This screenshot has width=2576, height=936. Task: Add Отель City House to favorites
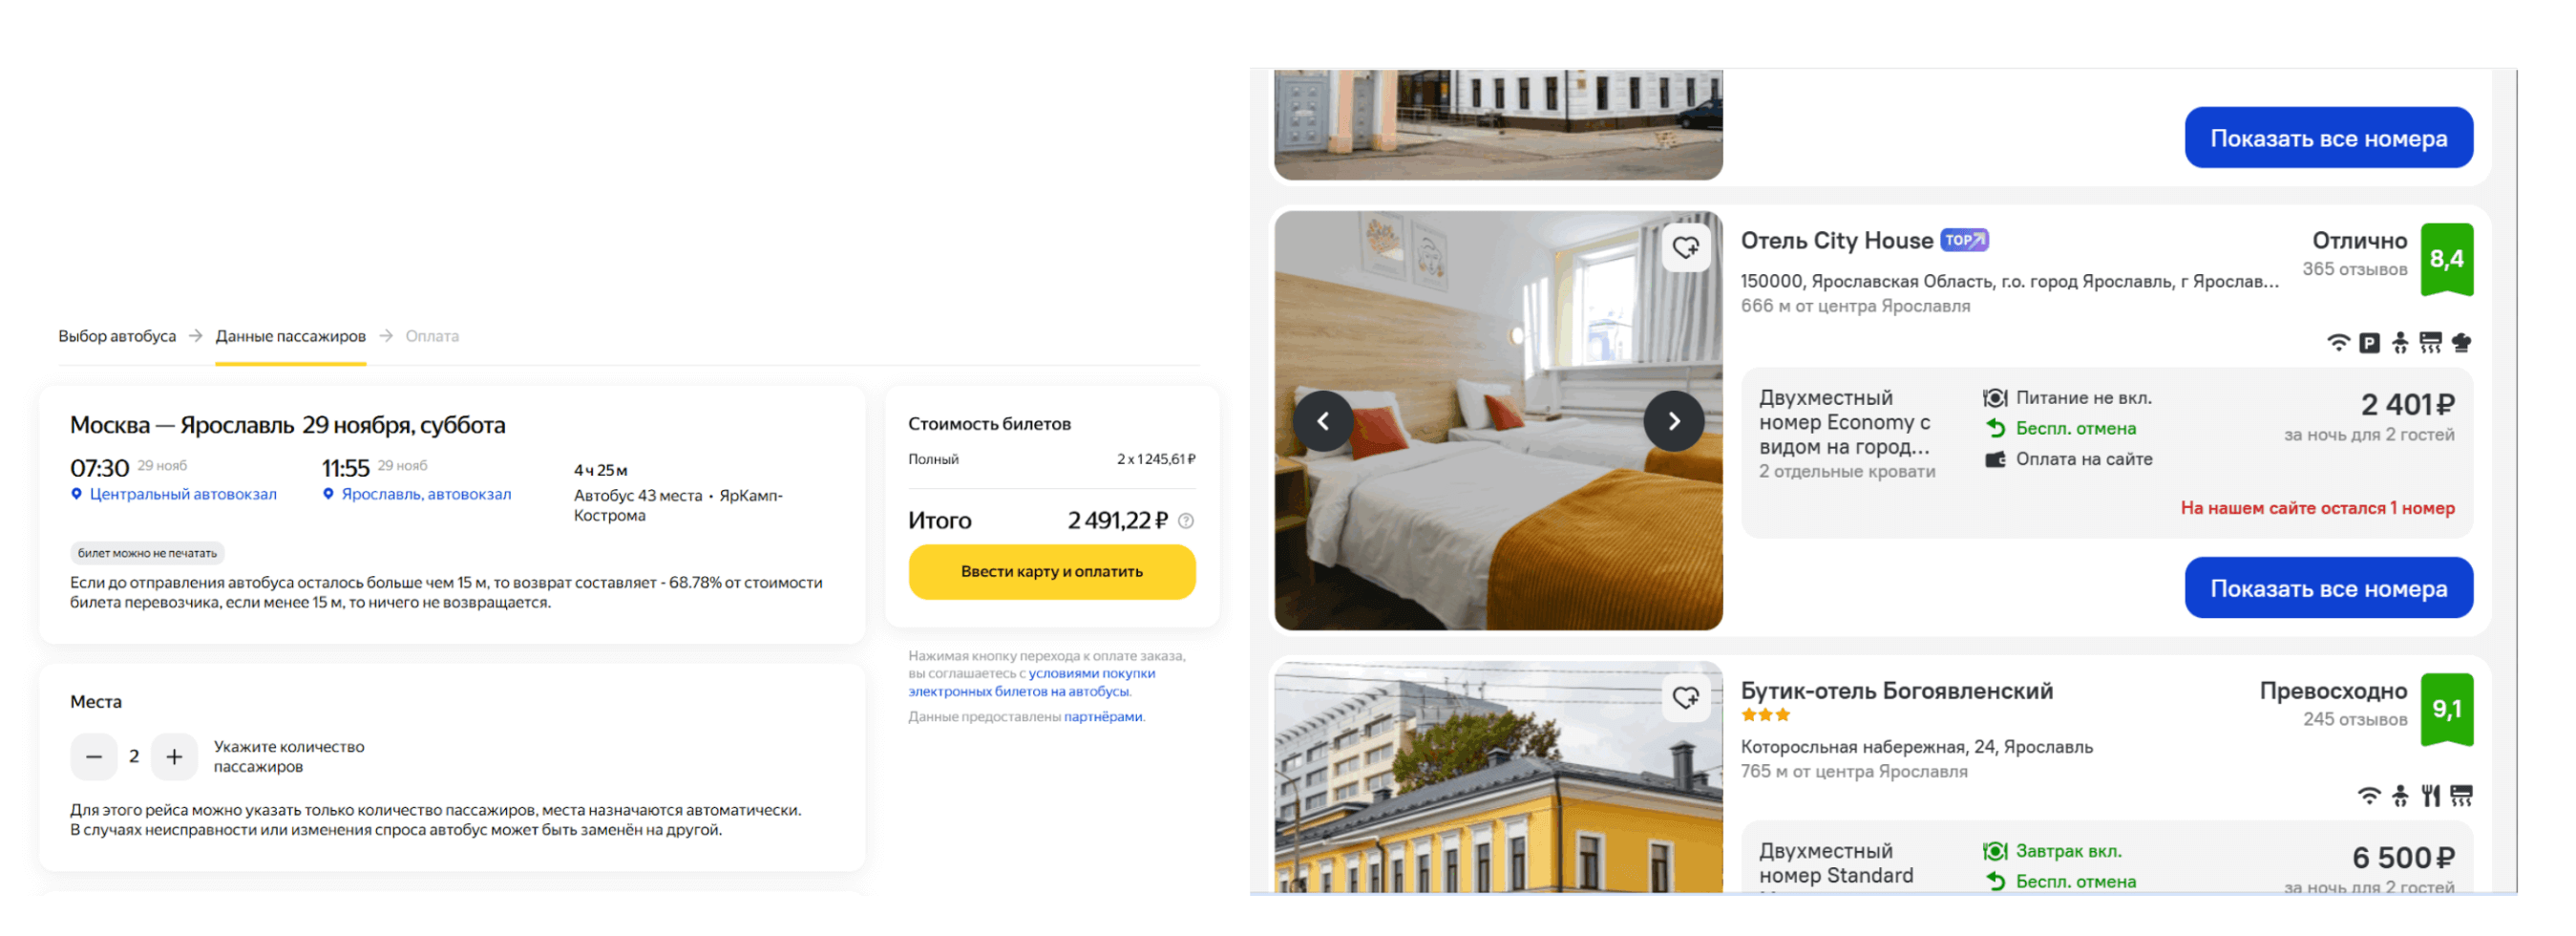1686,246
